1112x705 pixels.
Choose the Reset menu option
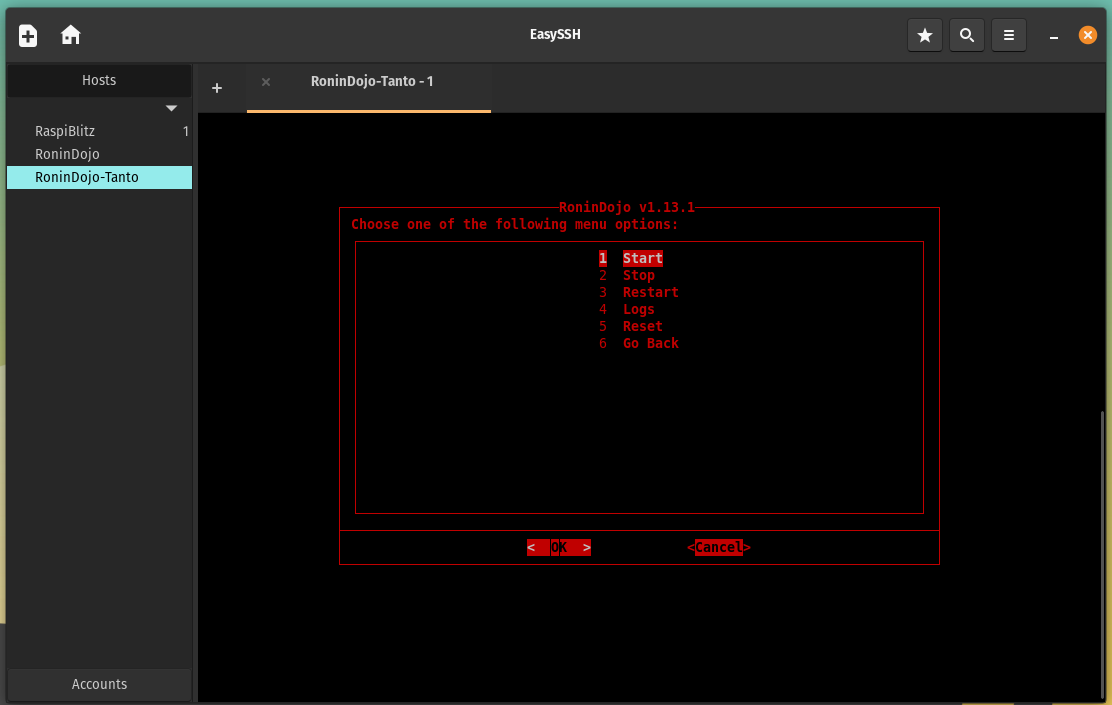pos(643,326)
